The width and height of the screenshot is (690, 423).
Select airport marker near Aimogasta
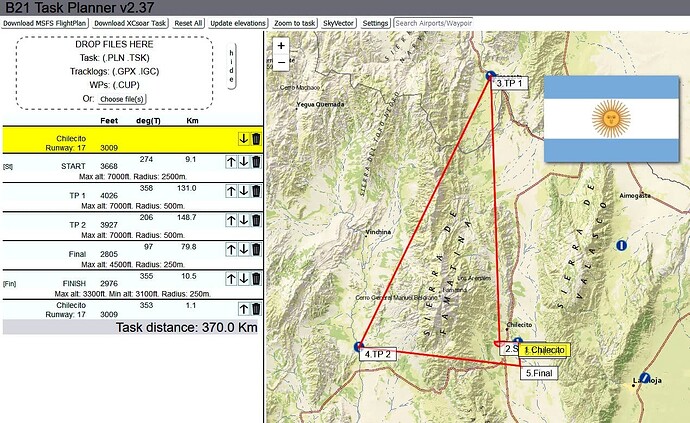(621, 245)
